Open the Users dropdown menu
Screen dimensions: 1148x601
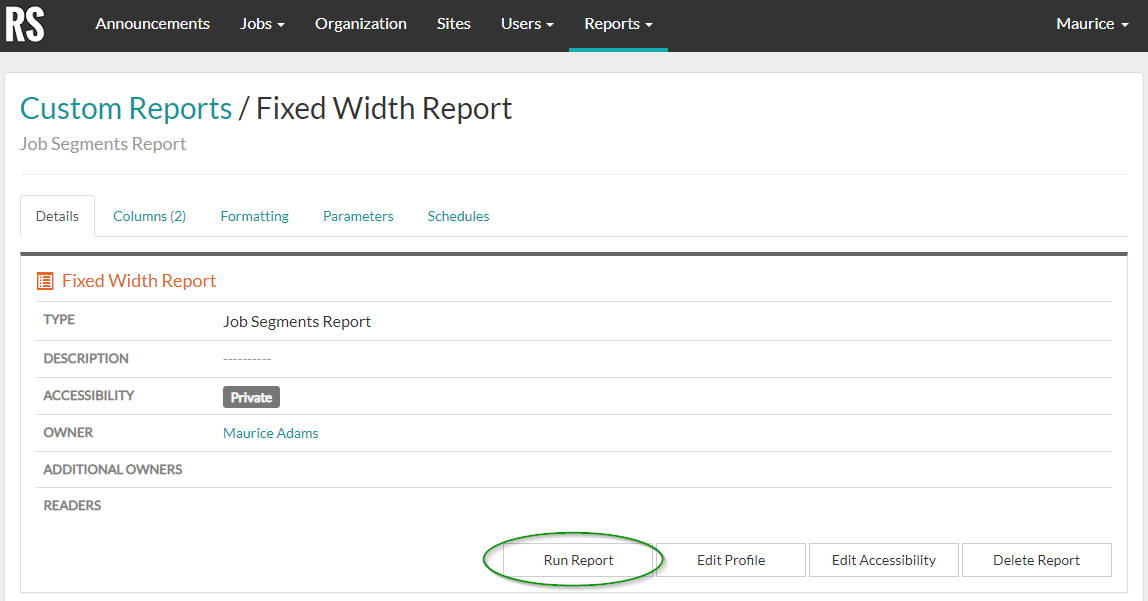[526, 24]
